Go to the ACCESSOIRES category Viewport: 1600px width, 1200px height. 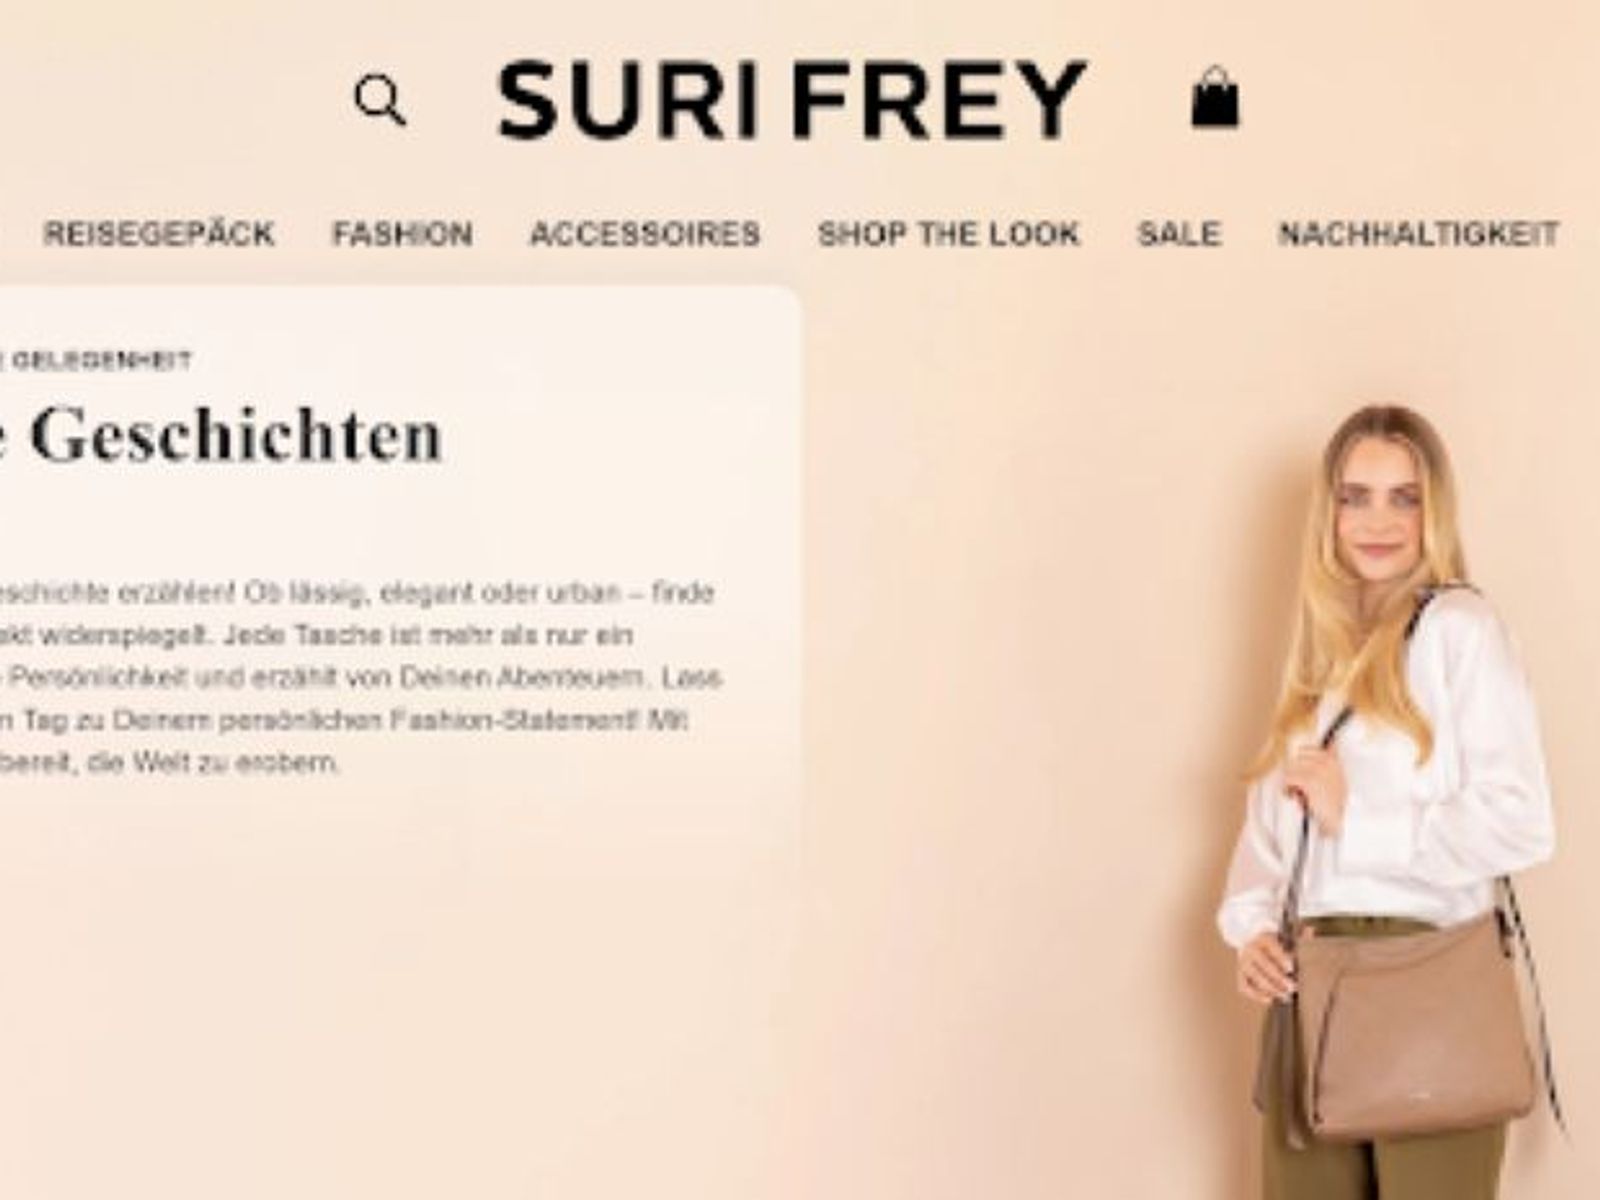[x=645, y=234]
